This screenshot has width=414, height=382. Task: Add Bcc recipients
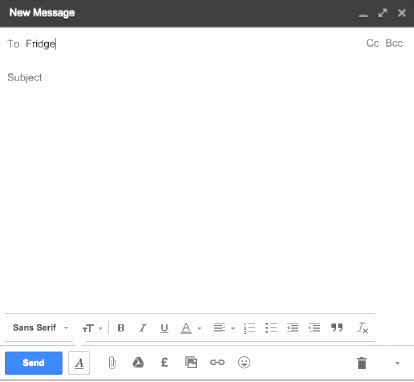394,43
